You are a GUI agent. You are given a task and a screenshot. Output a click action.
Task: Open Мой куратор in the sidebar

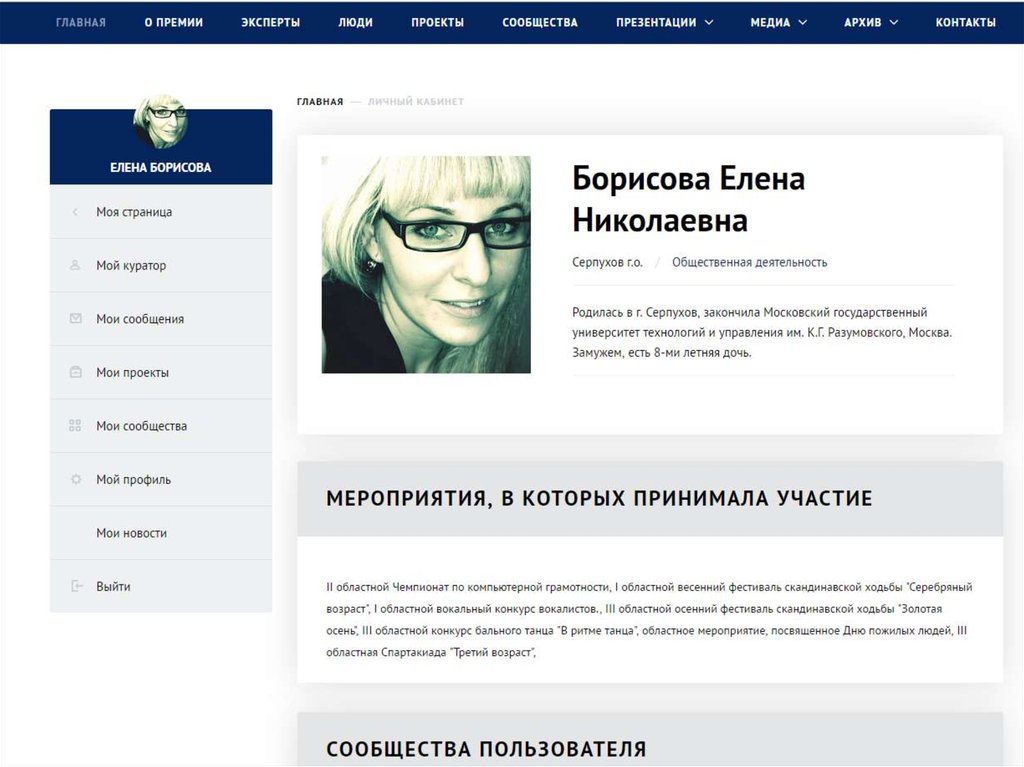click(161, 265)
